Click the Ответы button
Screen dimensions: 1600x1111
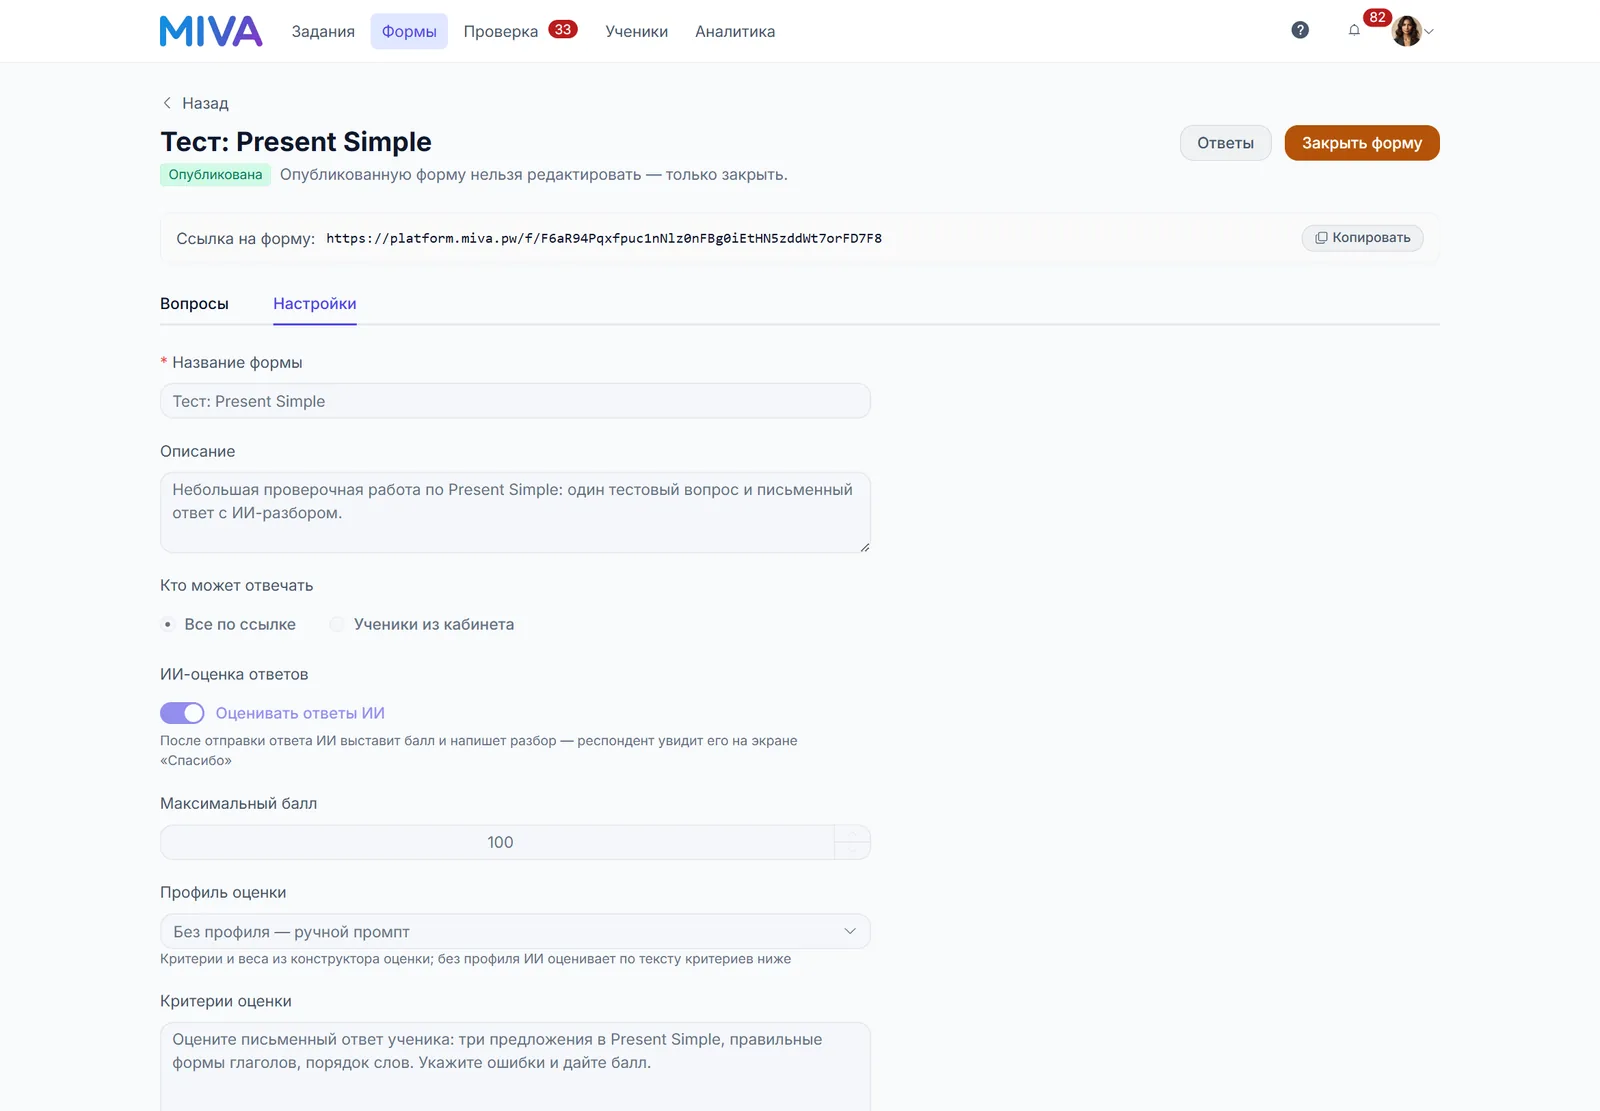pyautogui.click(x=1225, y=143)
